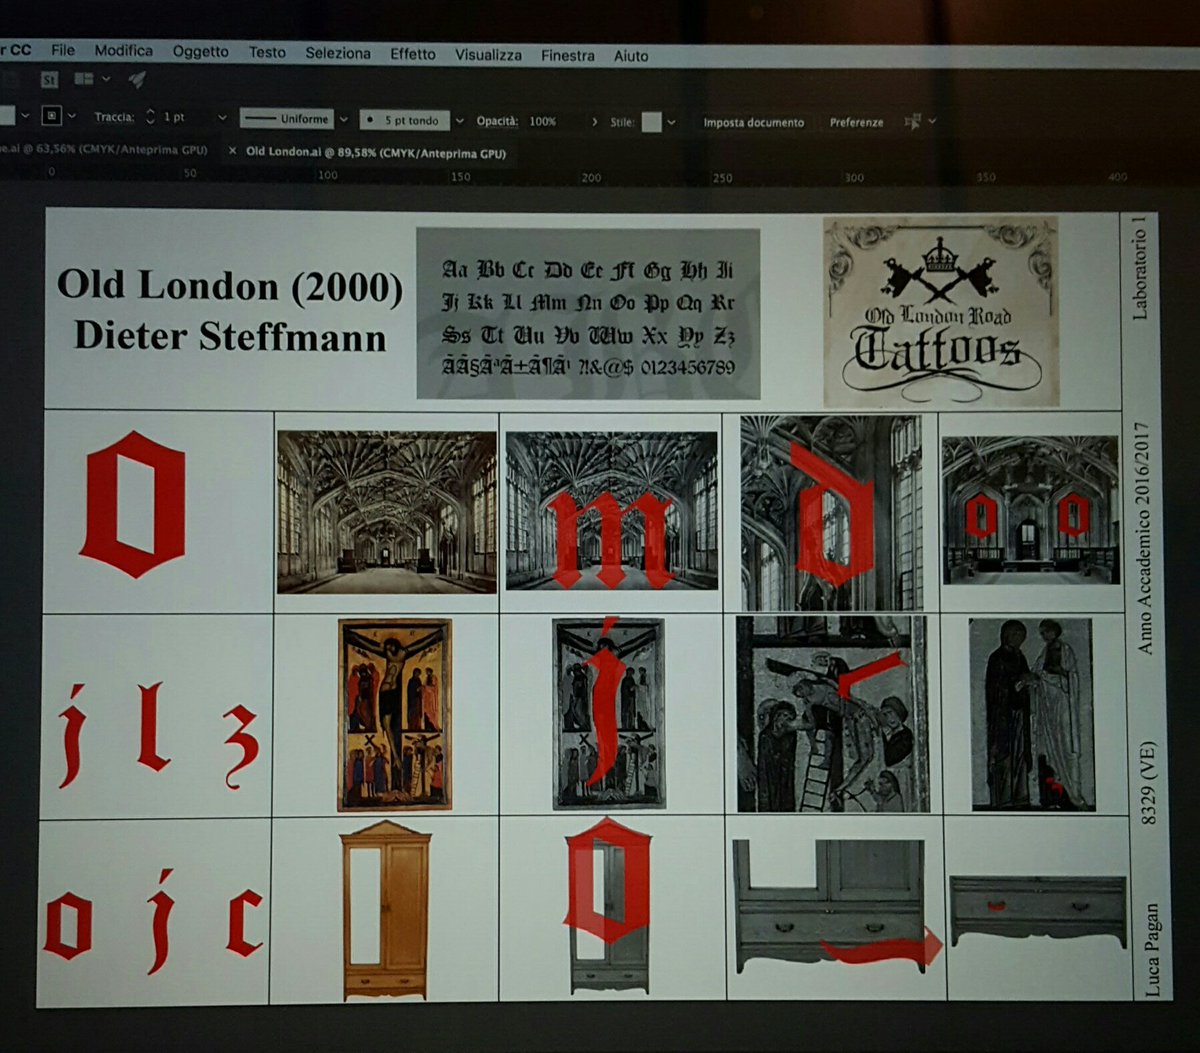Viewport: 1200px width, 1053px height.
Task: Click the arrange documents layout icon
Action: [84, 79]
